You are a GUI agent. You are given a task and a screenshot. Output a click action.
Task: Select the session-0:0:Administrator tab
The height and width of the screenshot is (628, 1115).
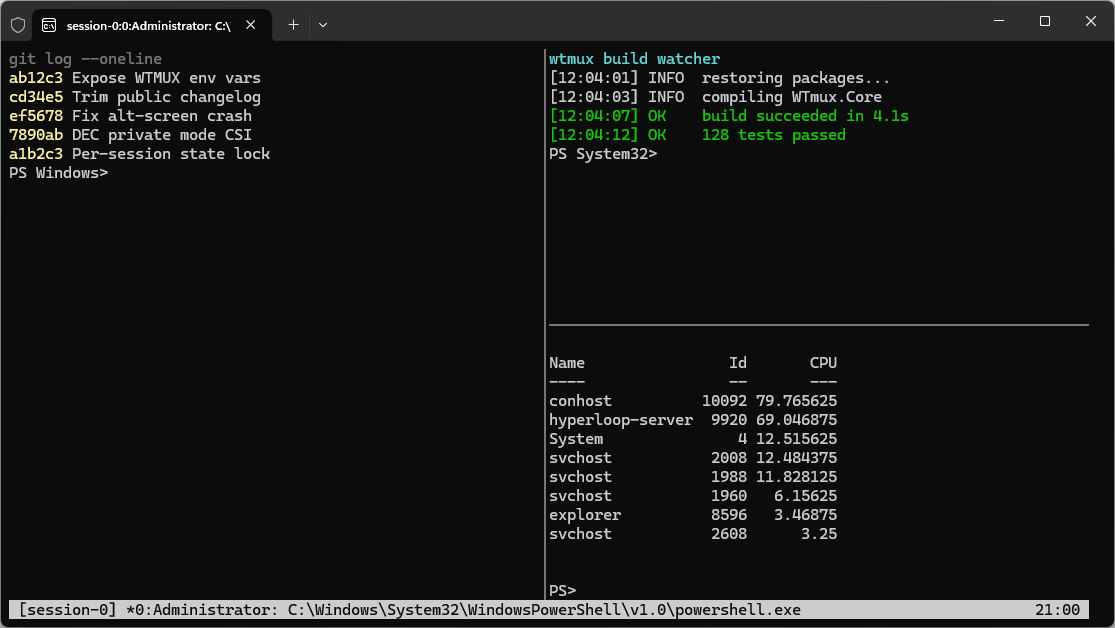[x=151, y=25]
